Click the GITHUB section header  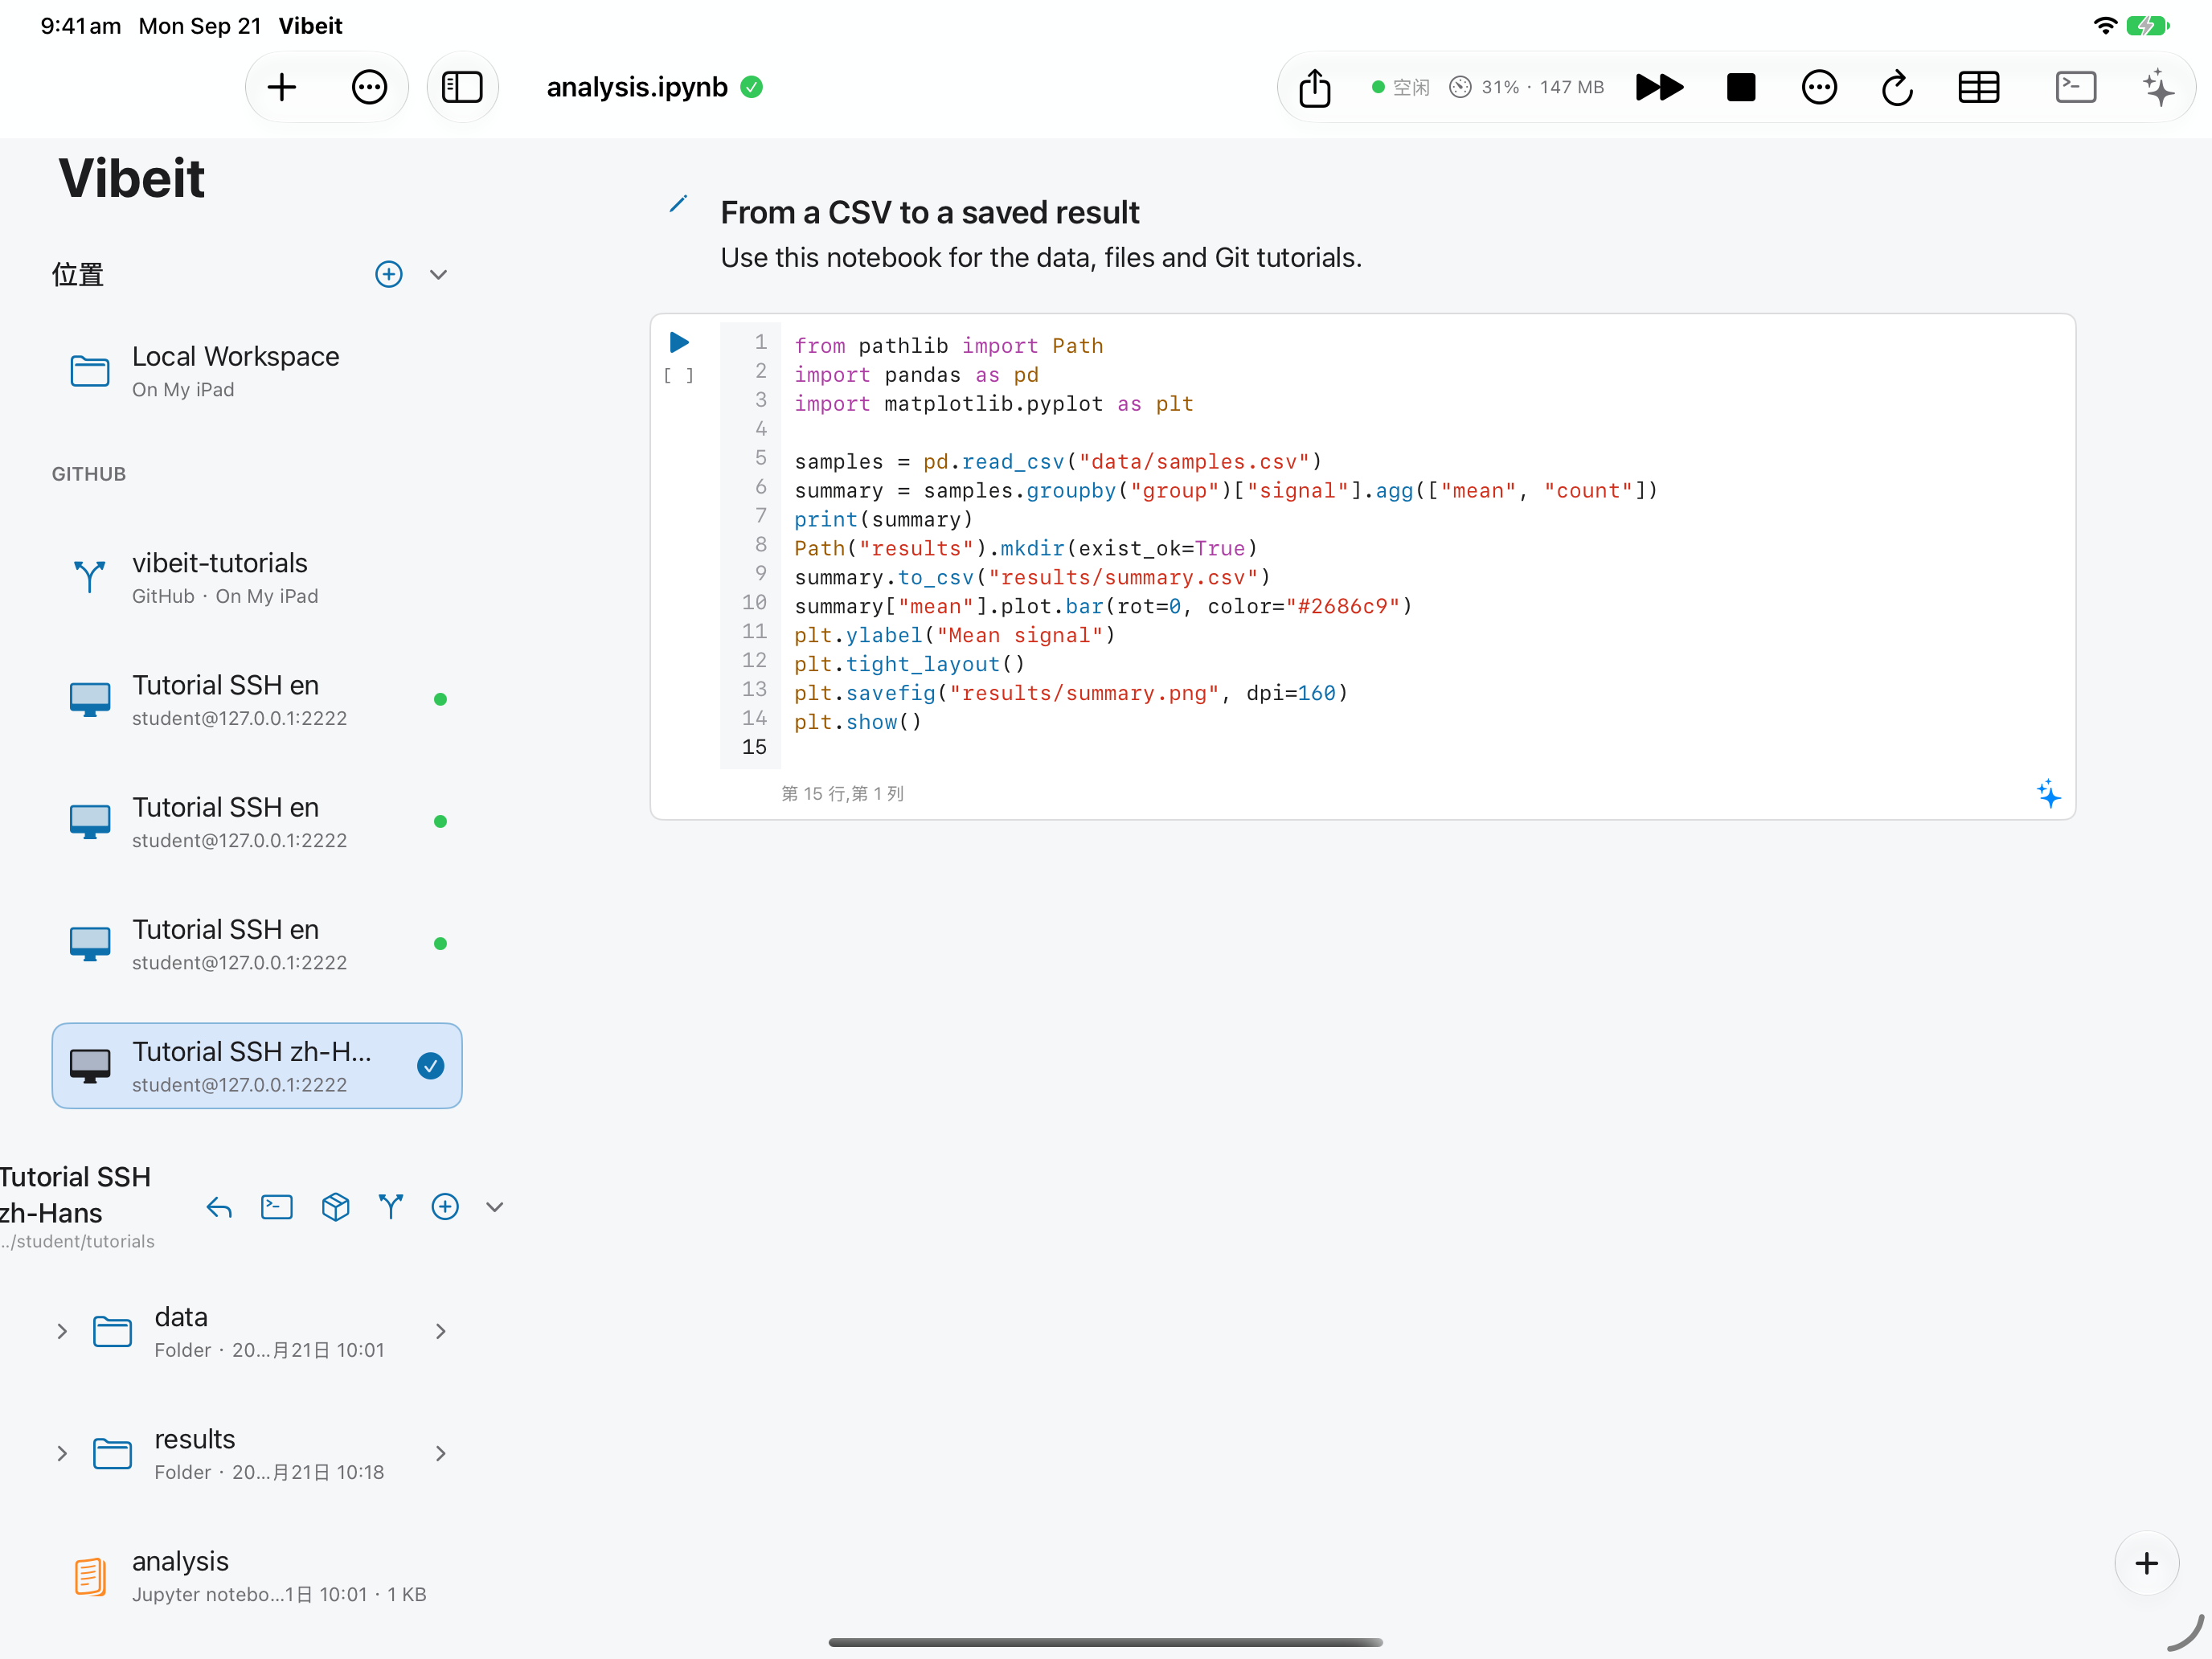coord(89,474)
